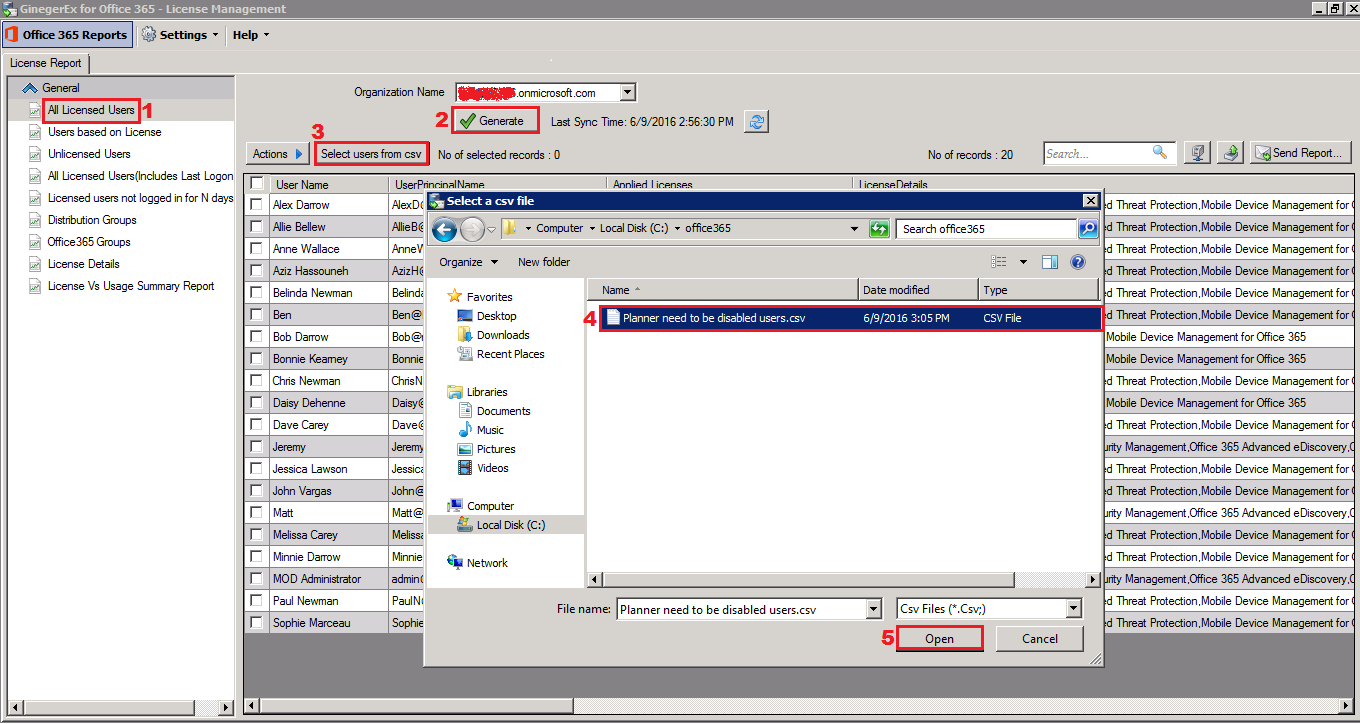Click the Desktop icon under Favorites
Image resolution: width=1360 pixels, height=724 pixels.
464,316
